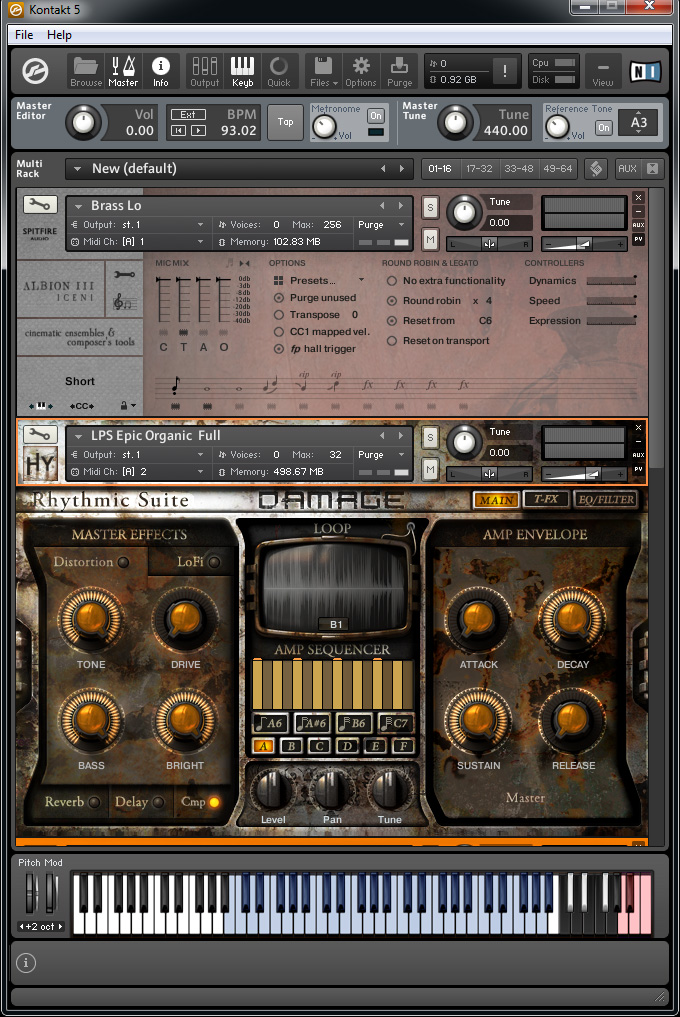The width and height of the screenshot is (680, 1017).
Task: Adjust the Dynamics controller slider
Action: [x=610, y=281]
